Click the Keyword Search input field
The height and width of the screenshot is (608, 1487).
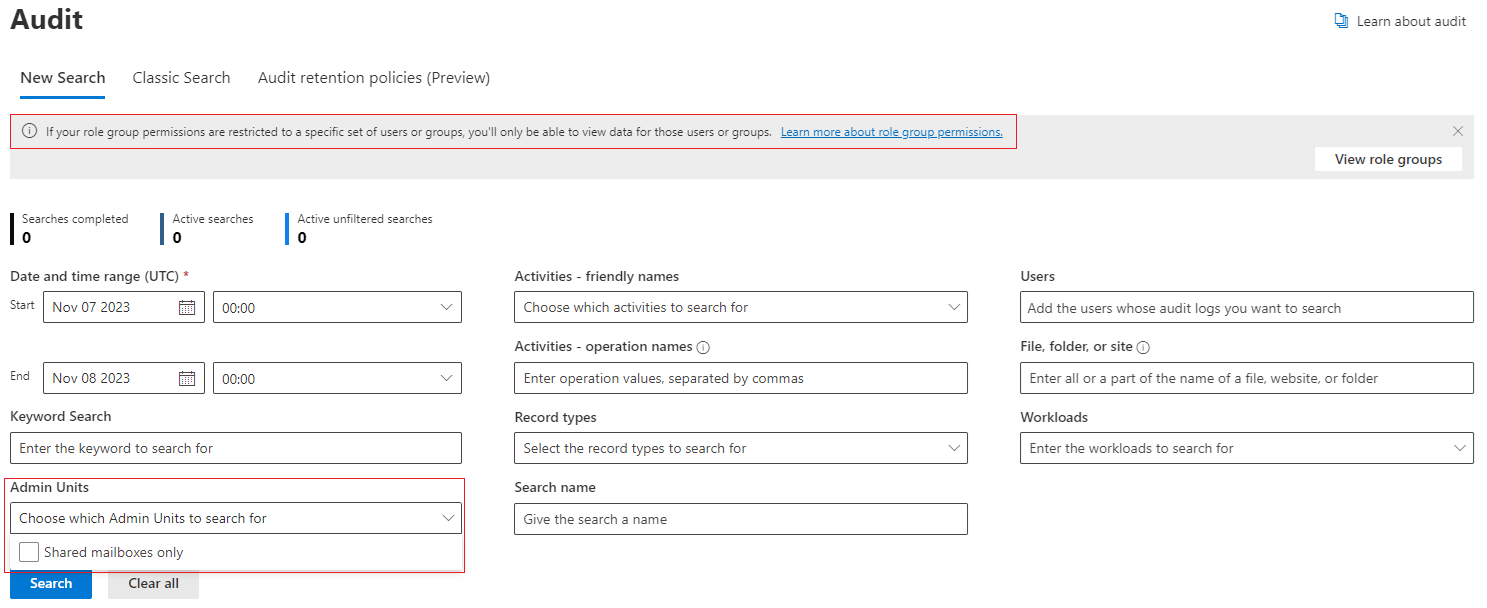click(x=235, y=448)
